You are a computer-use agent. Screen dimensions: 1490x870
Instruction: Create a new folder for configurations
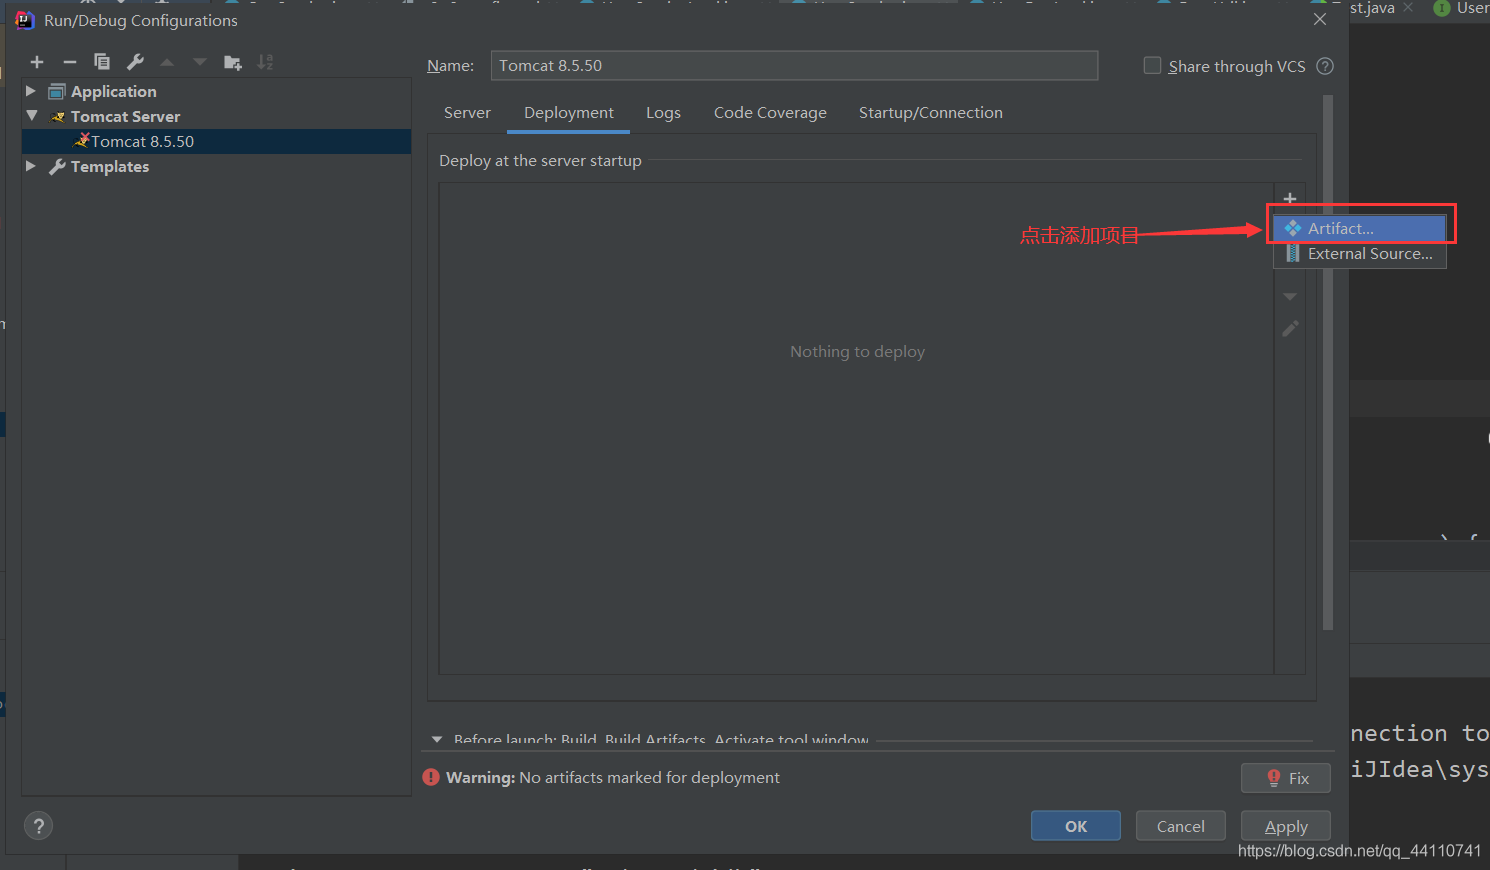(x=233, y=62)
